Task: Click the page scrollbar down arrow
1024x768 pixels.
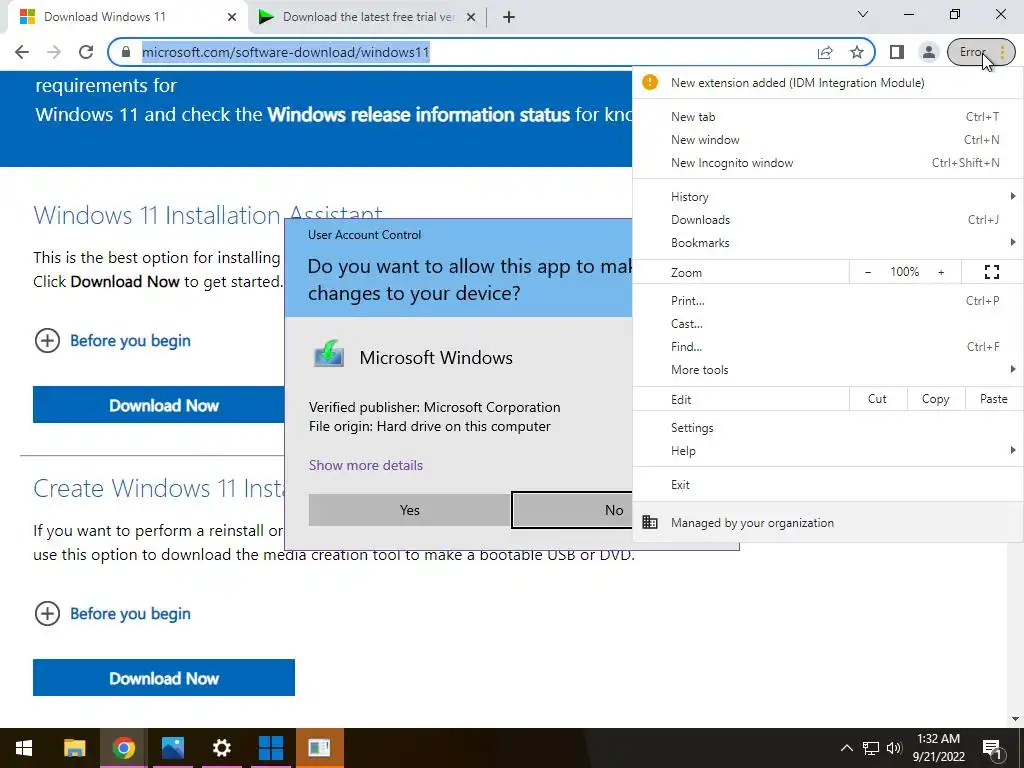Action: (x=1015, y=719)
